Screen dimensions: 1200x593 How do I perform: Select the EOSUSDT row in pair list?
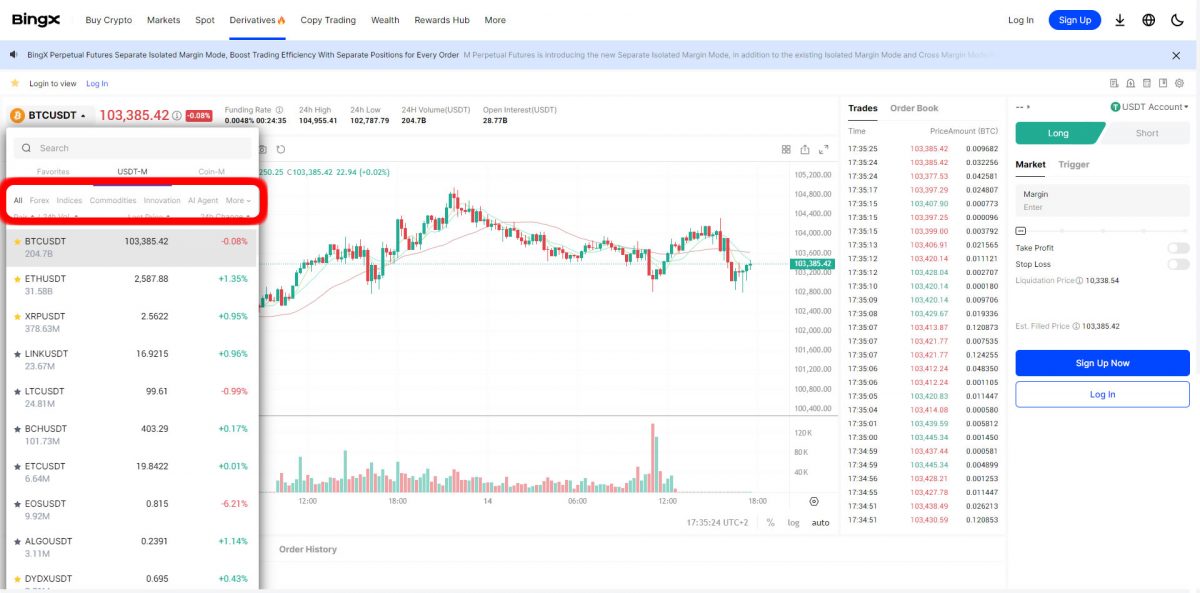pyautogui.click(x=131, y=510)
